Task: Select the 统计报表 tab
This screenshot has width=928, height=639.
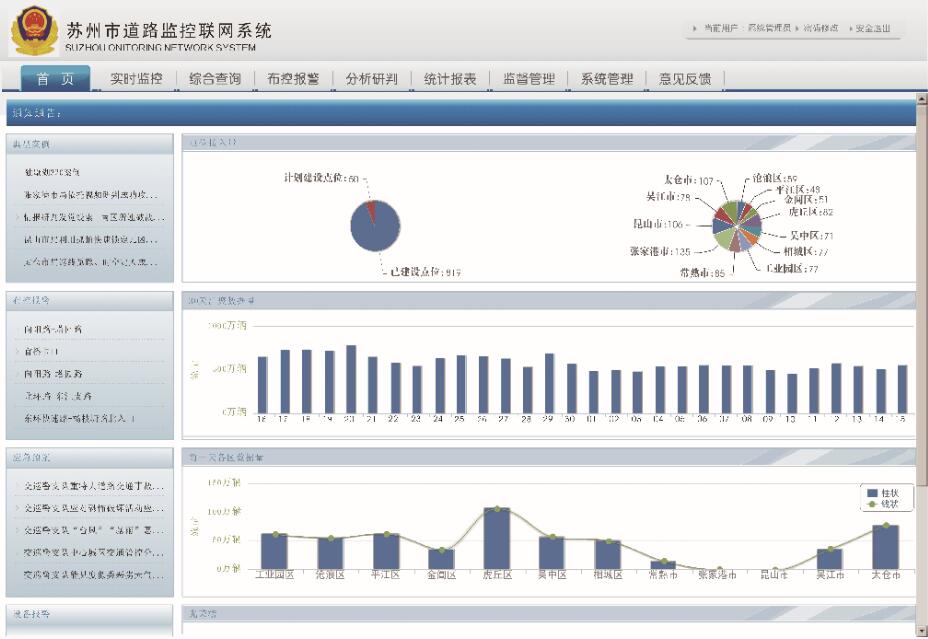Action: pyautogui.click(x=450, y=79)
